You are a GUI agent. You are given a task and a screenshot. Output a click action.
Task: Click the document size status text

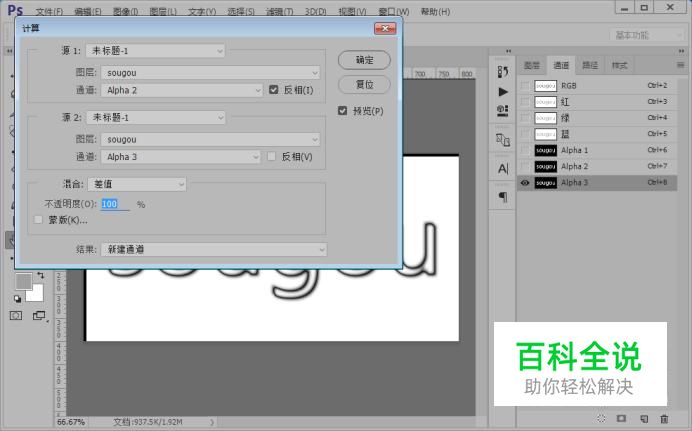tap(148, 422)
